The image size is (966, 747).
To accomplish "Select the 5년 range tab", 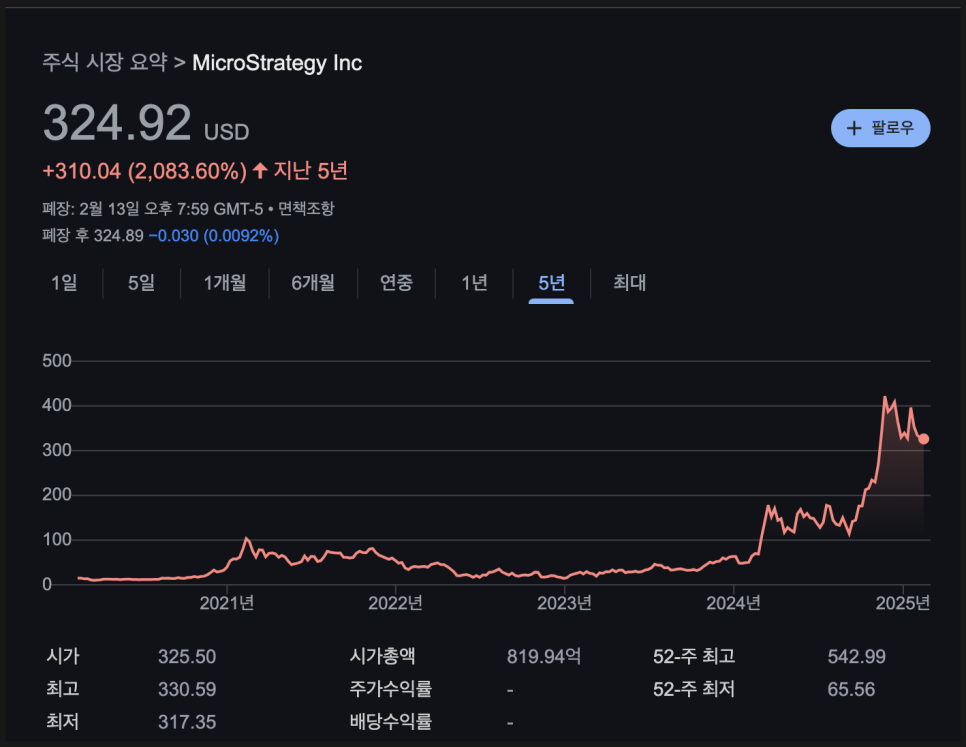I will tap(551, 283).
